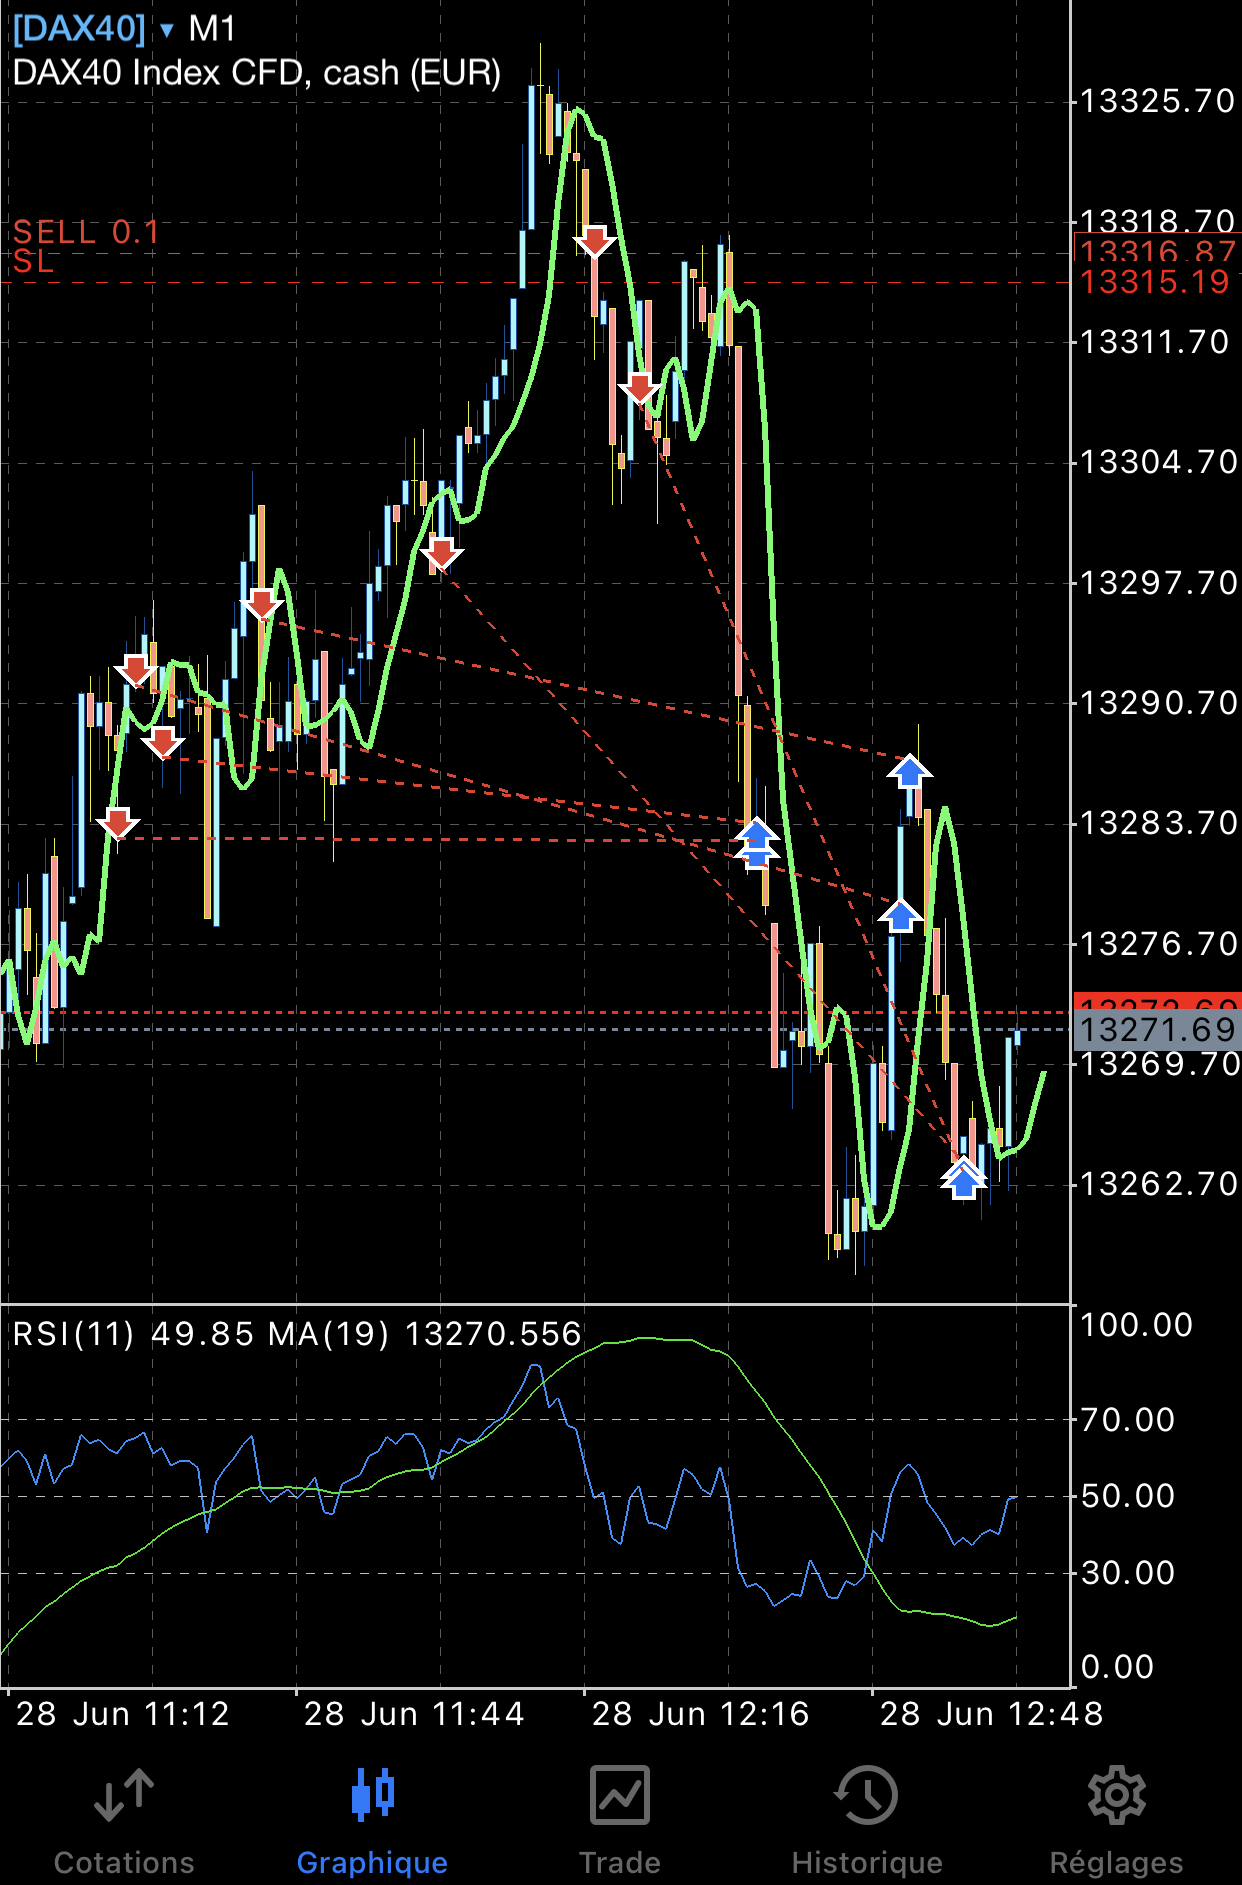Tap the 28 Jun 11:12 time label
This screenshot has width=1242, height=1885.
(x=123, y=1714)
